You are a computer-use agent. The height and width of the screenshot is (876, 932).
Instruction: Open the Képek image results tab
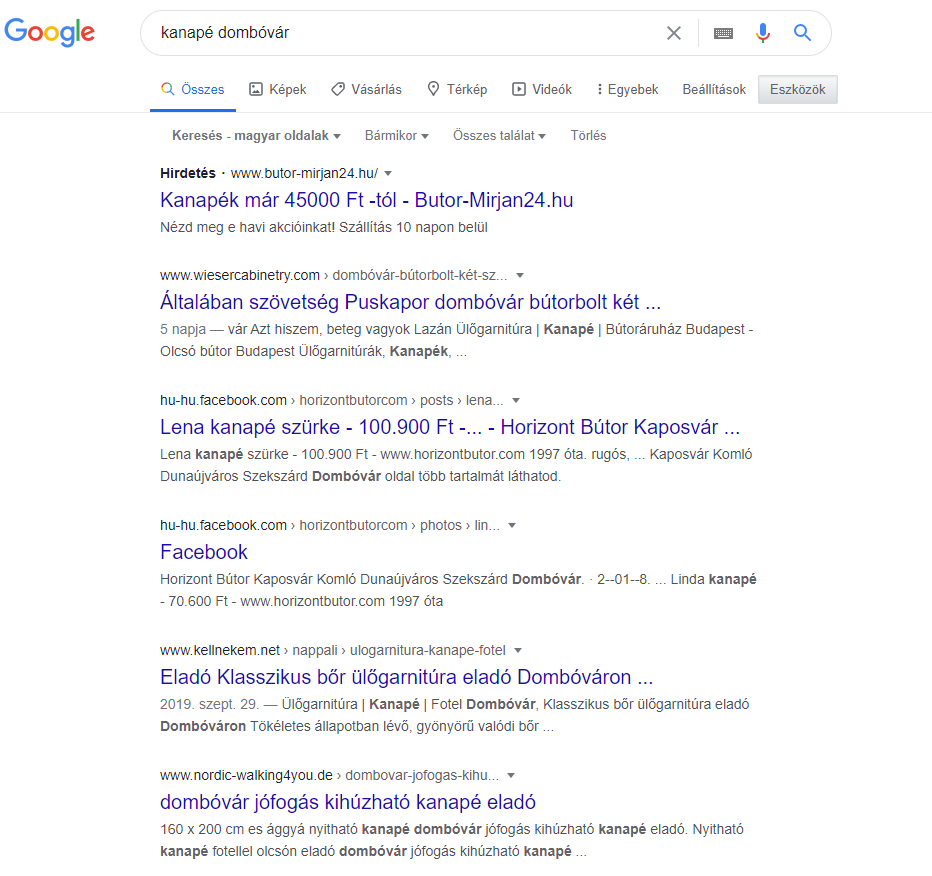point(278,89)
